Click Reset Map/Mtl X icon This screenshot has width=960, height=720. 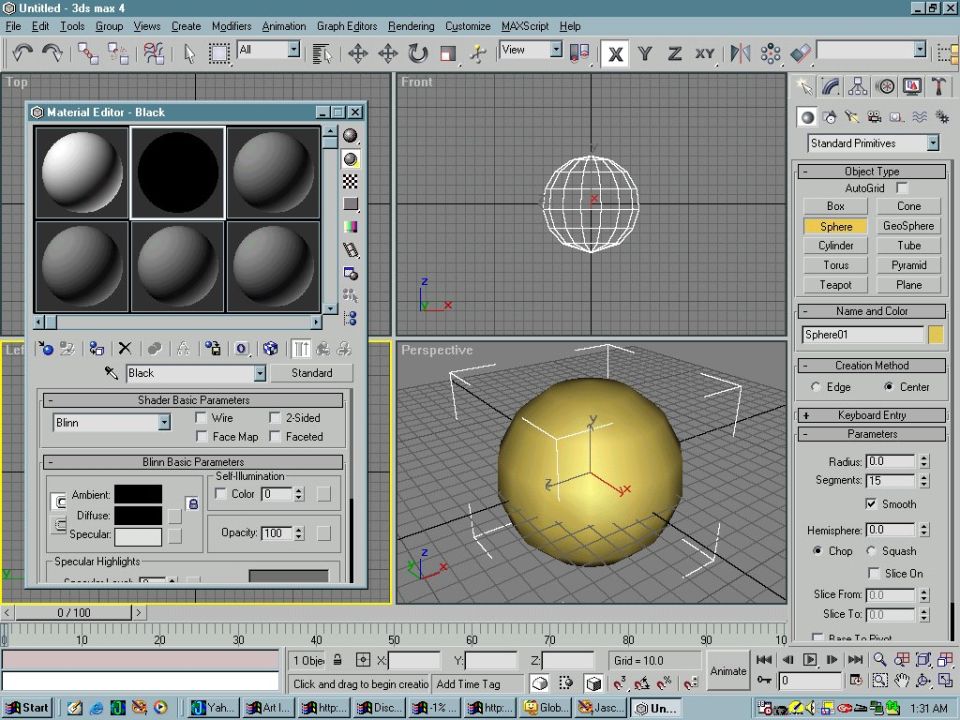[125, 348]
